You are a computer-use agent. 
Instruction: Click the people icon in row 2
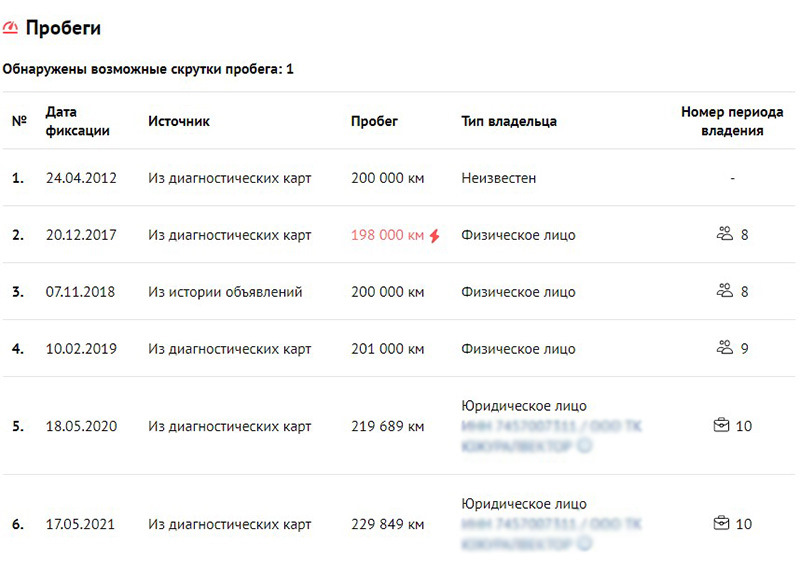pyautogui.click(x=725, y=235)
